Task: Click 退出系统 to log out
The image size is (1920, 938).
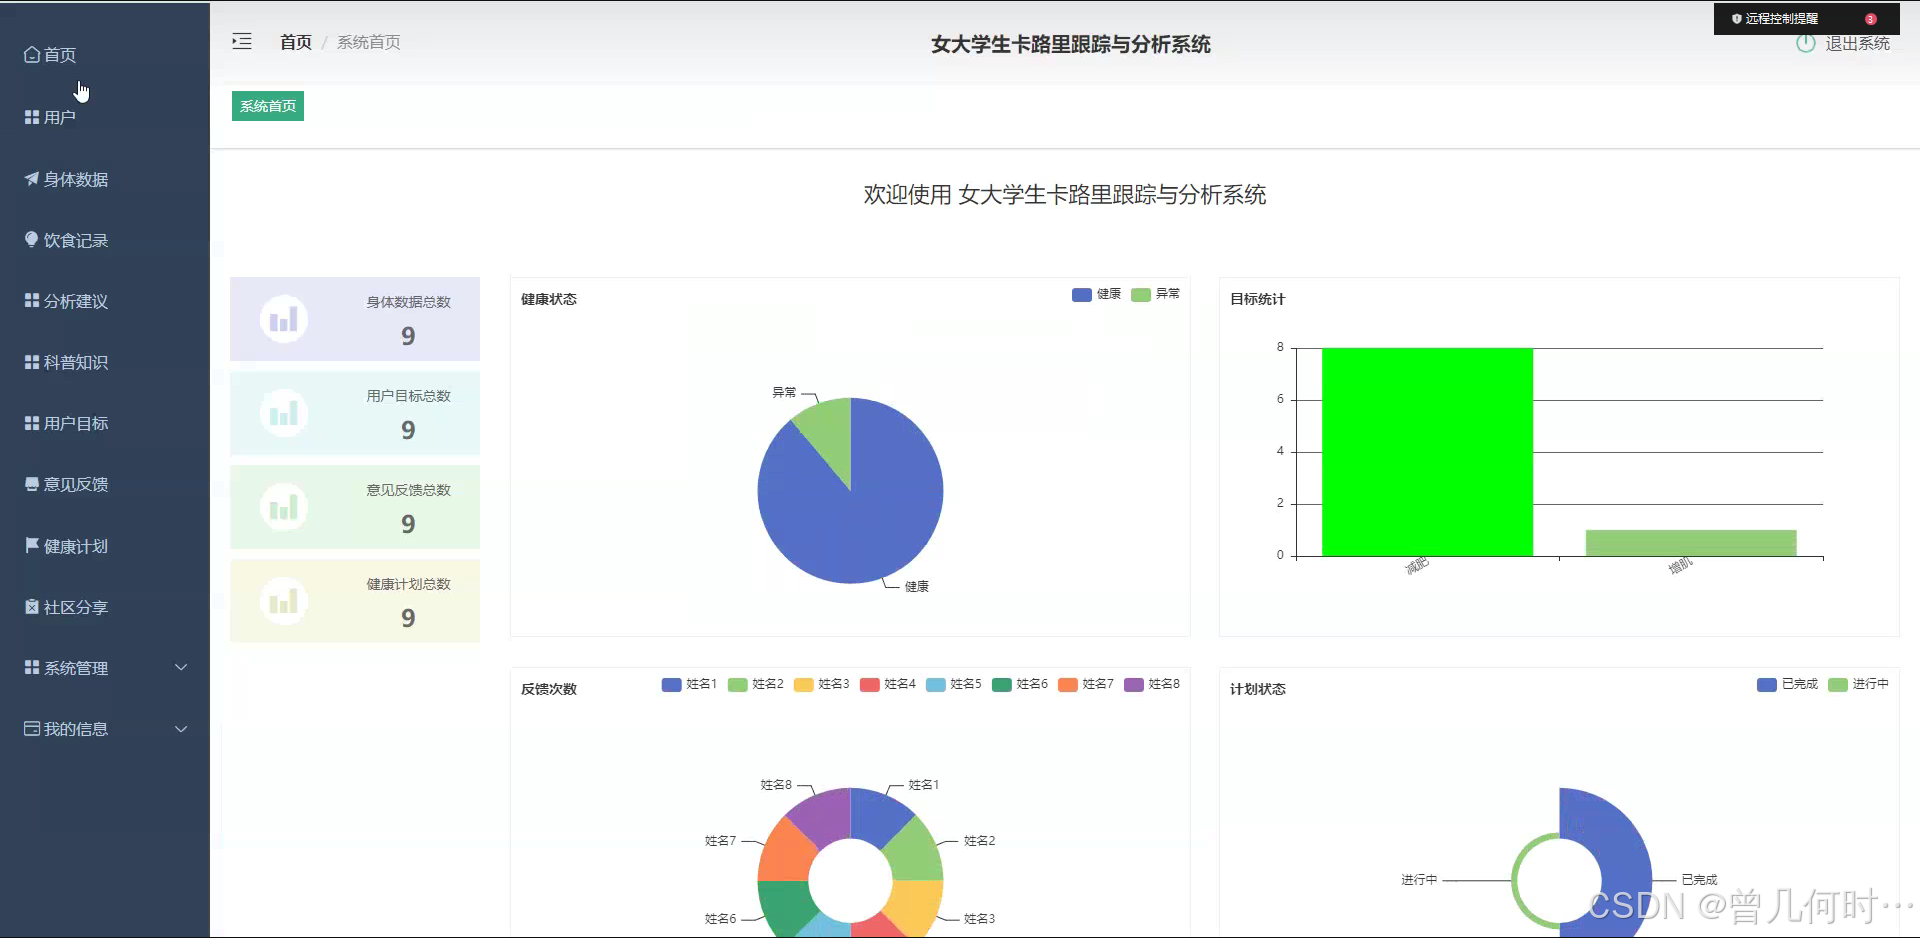Action: pos(1857,43)
